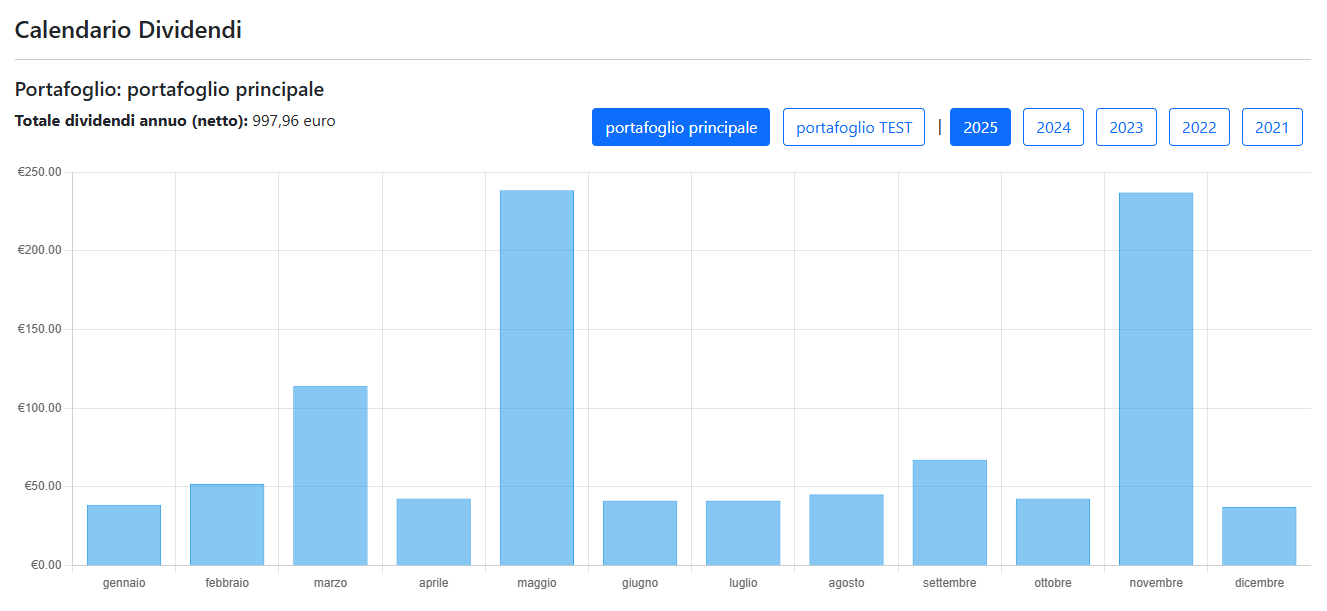Click the aprile dividend bar
The image size is (1327, 611).
tap(433, 532)
